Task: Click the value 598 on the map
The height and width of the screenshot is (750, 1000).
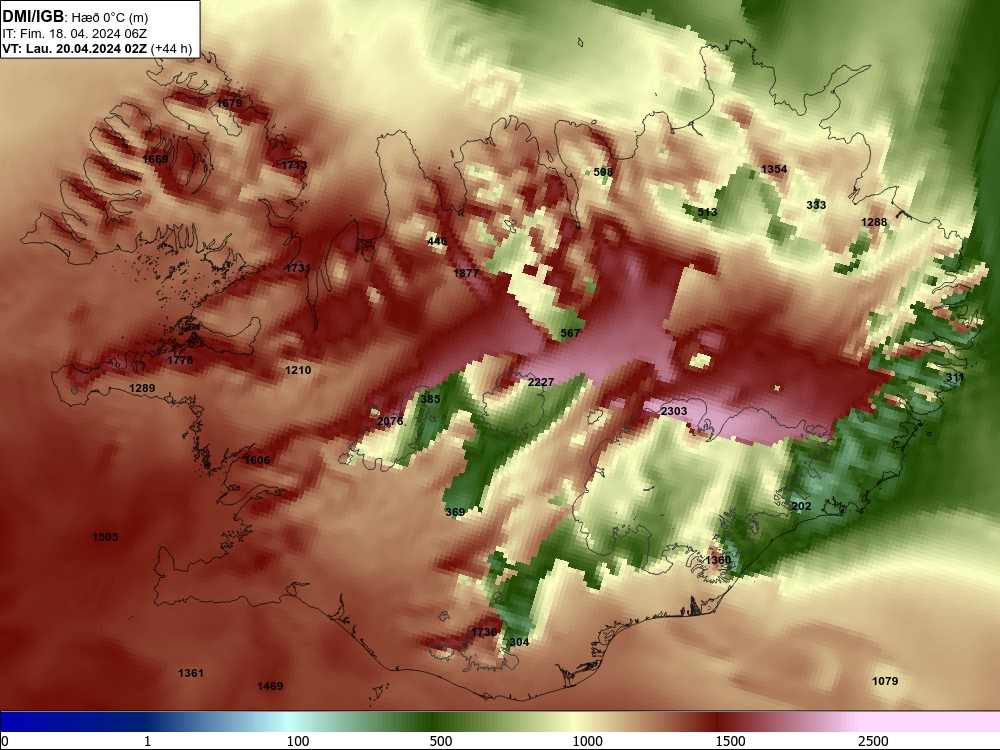Action: point(603,172)
